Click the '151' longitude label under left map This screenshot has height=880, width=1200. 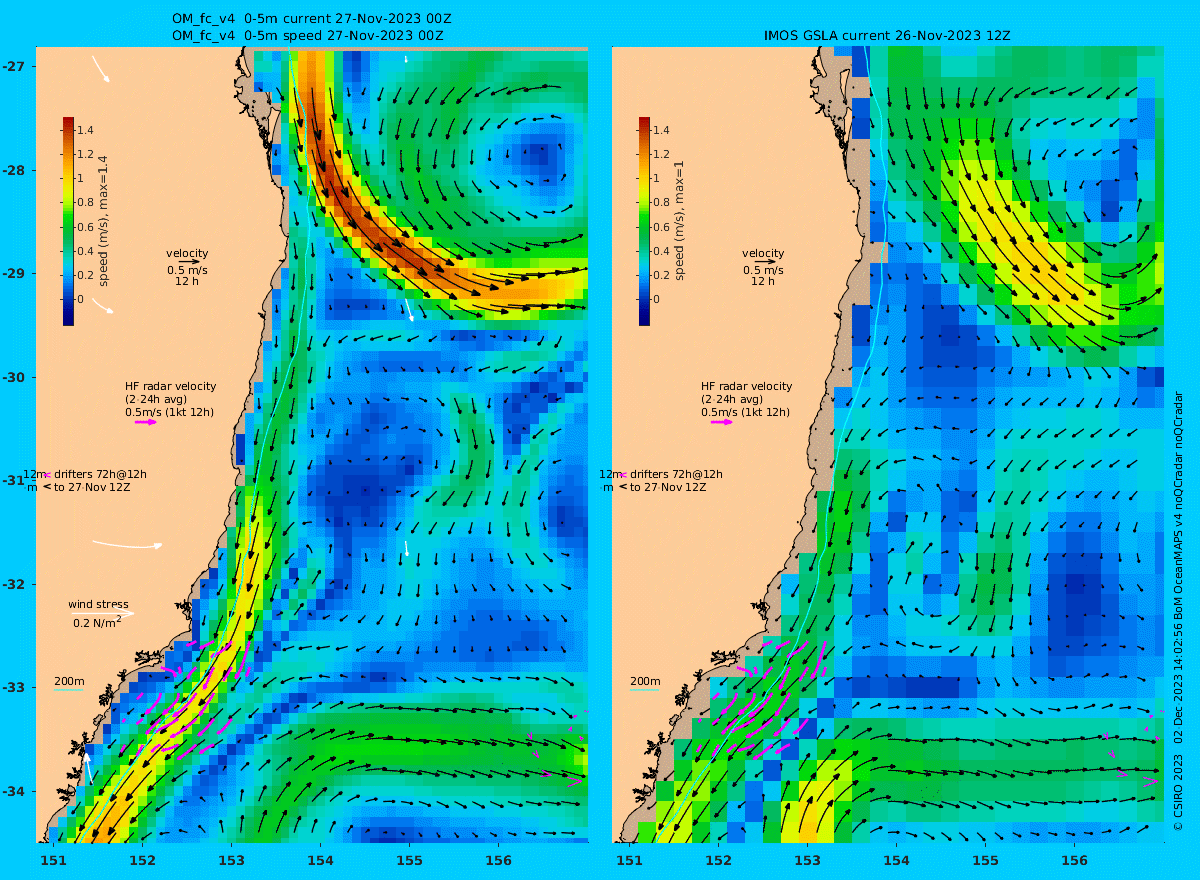[53, 860]
